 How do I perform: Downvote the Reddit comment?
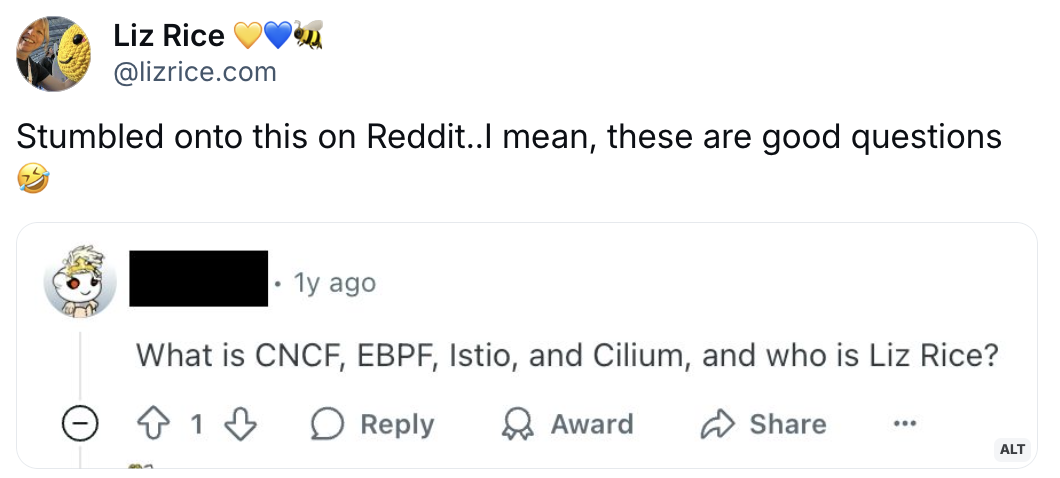click(x=241, y=424)
